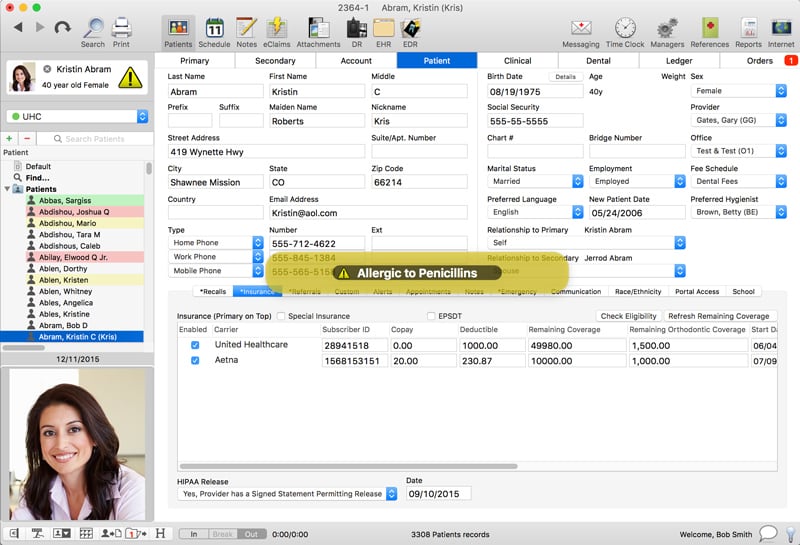Open Marital Status dropdown
The height and width of the screenshot is (545, 800).
pyautogui.click(x=535, y=181)
